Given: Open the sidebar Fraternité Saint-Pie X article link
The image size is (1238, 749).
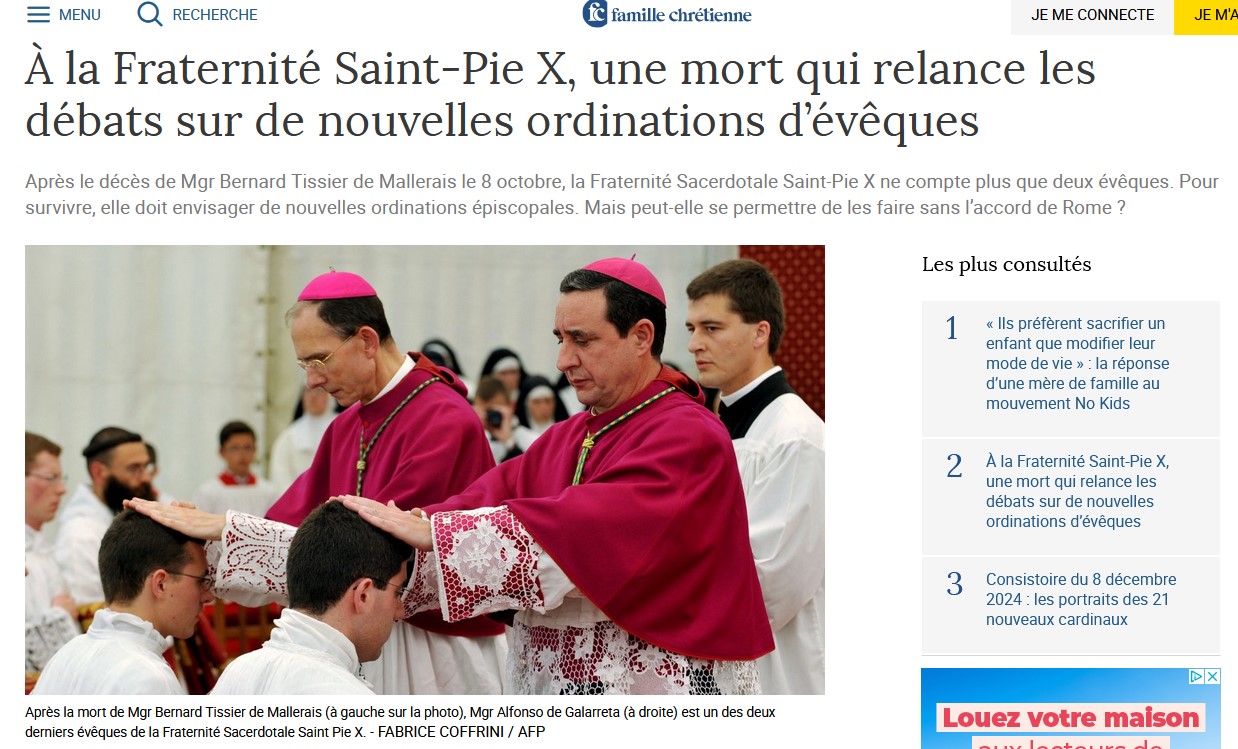Looking at the screenshot, I should 1077,491.
